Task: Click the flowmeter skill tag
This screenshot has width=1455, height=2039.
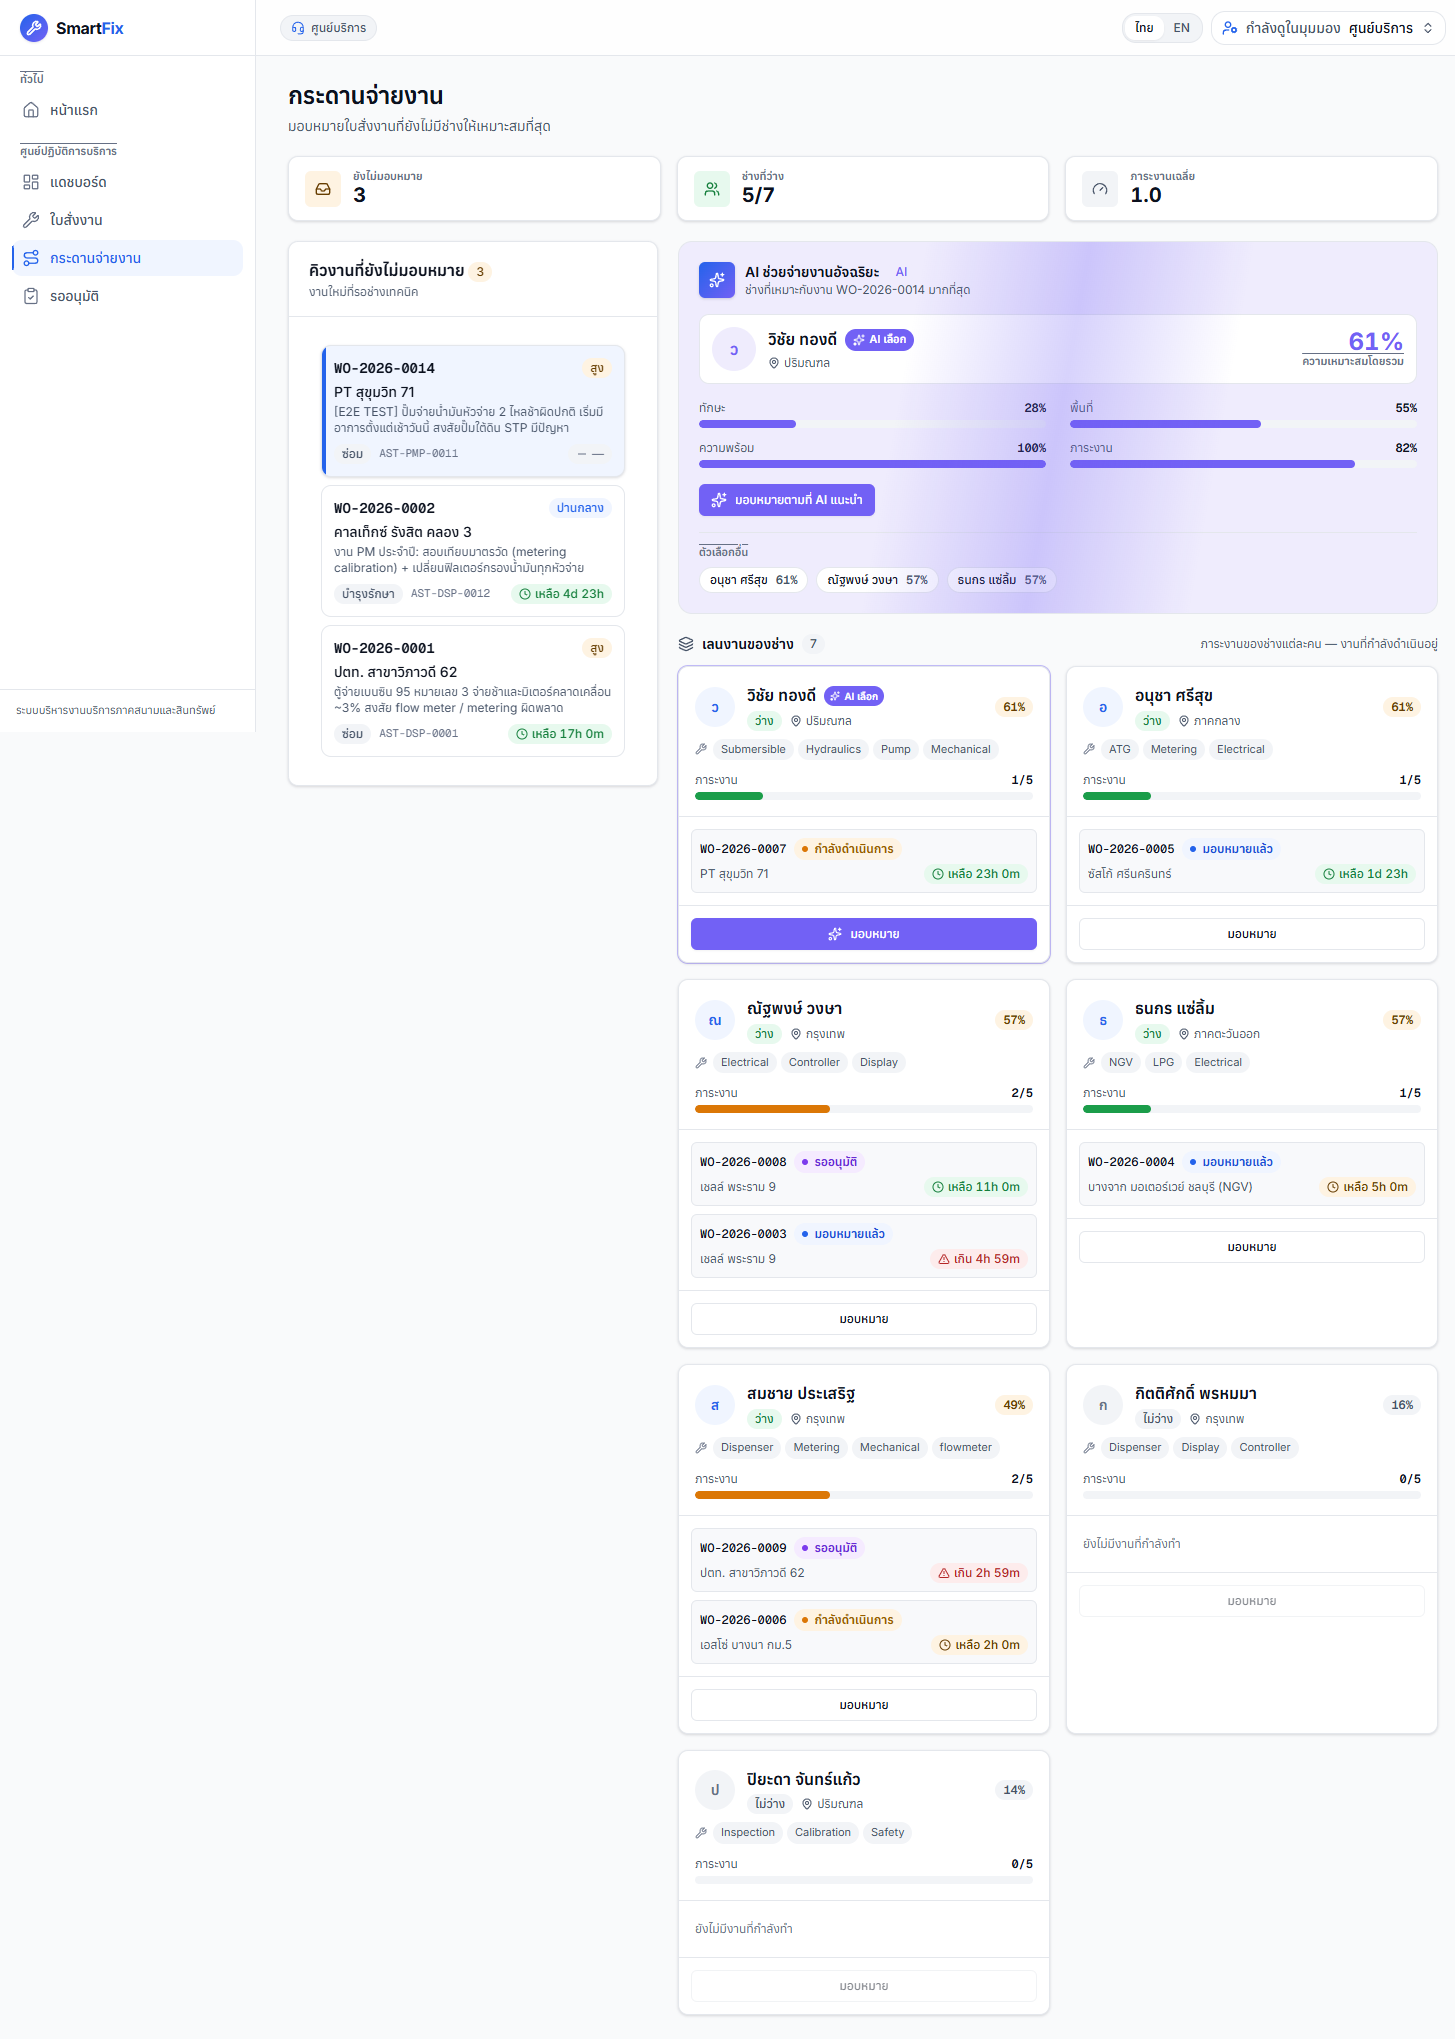Action: (965, 1447)
